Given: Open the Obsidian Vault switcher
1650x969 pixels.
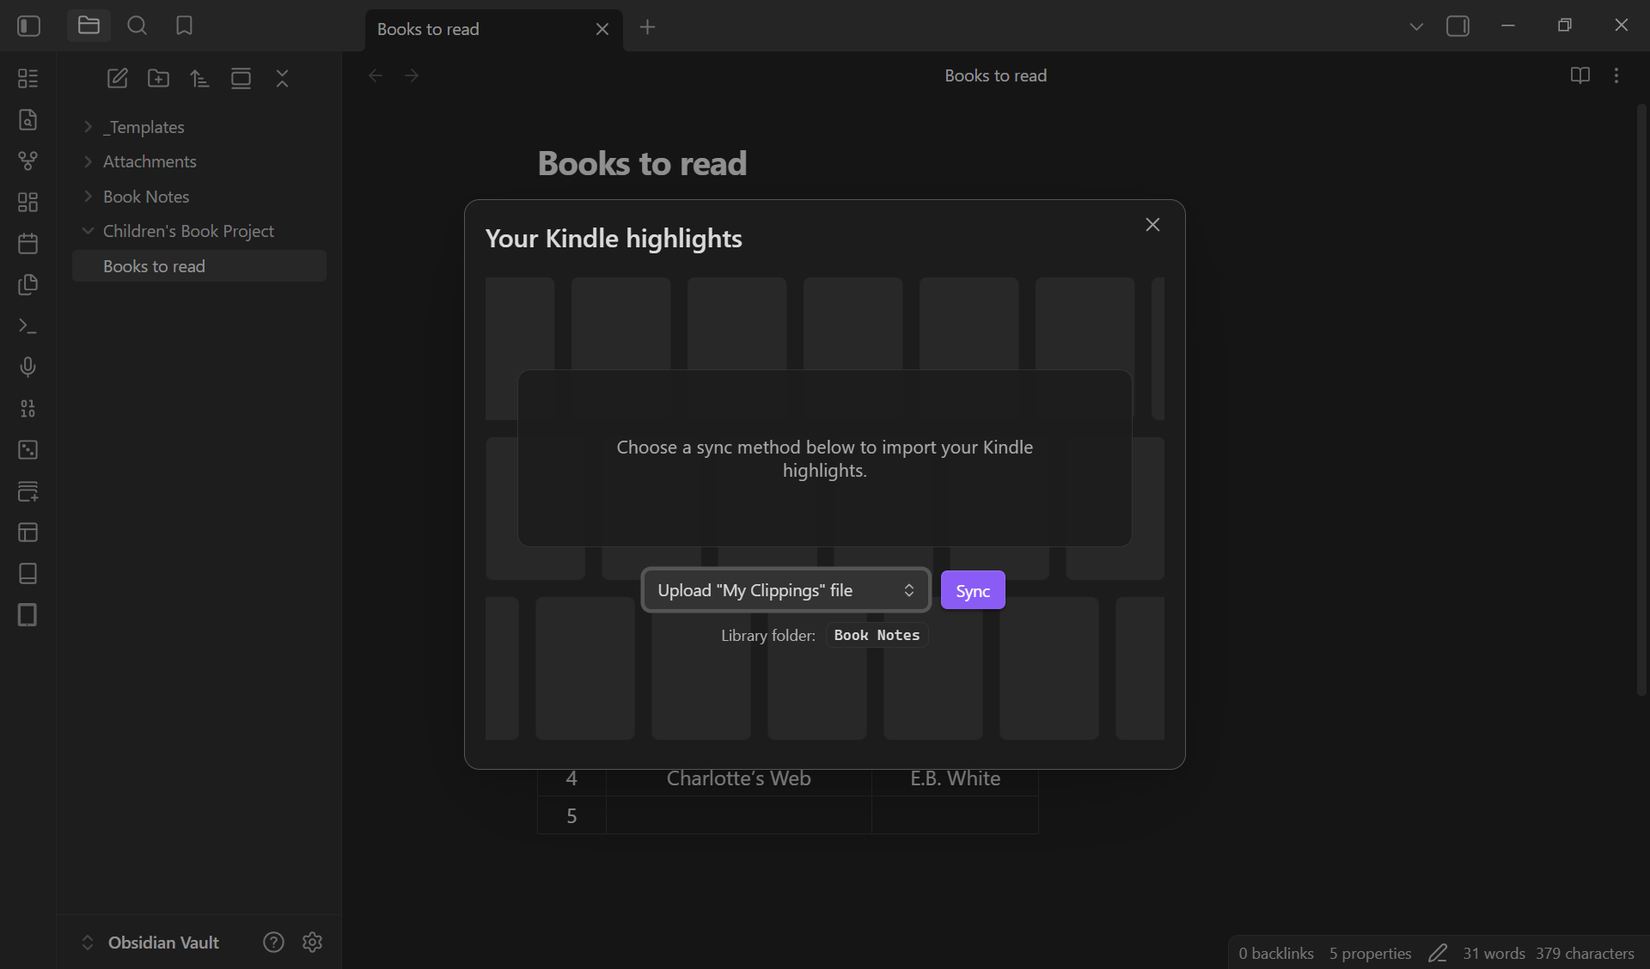Looking at the screenshot, I should click(150, 942).
